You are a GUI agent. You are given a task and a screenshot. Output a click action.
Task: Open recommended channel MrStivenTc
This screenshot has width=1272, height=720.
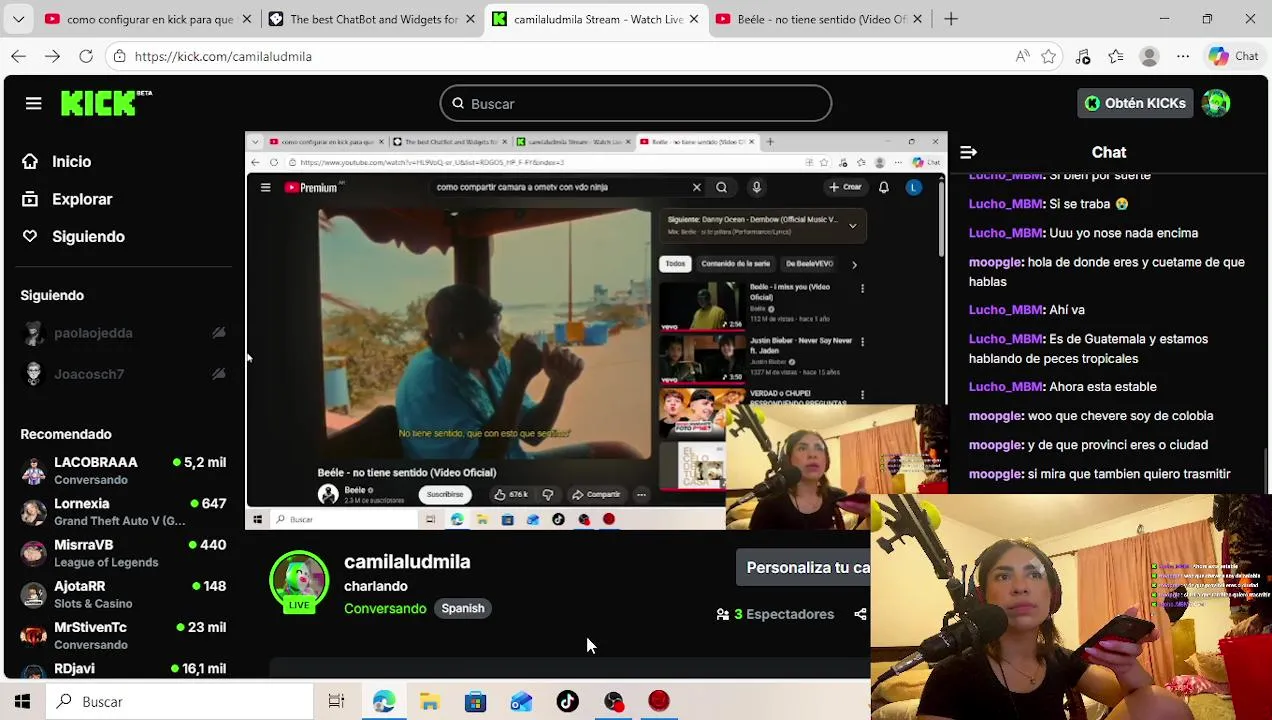click(124, 634)
